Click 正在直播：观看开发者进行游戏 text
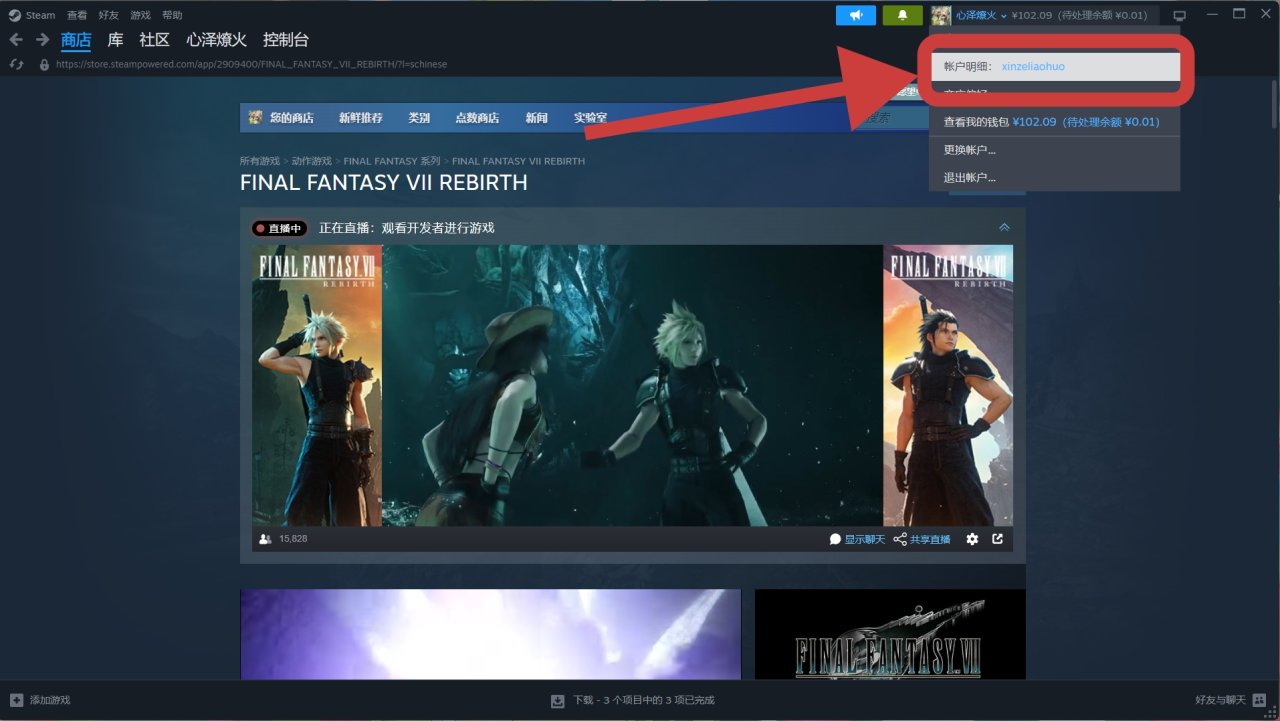Screen dimensions: 1280x721 [x=406, y=228]
